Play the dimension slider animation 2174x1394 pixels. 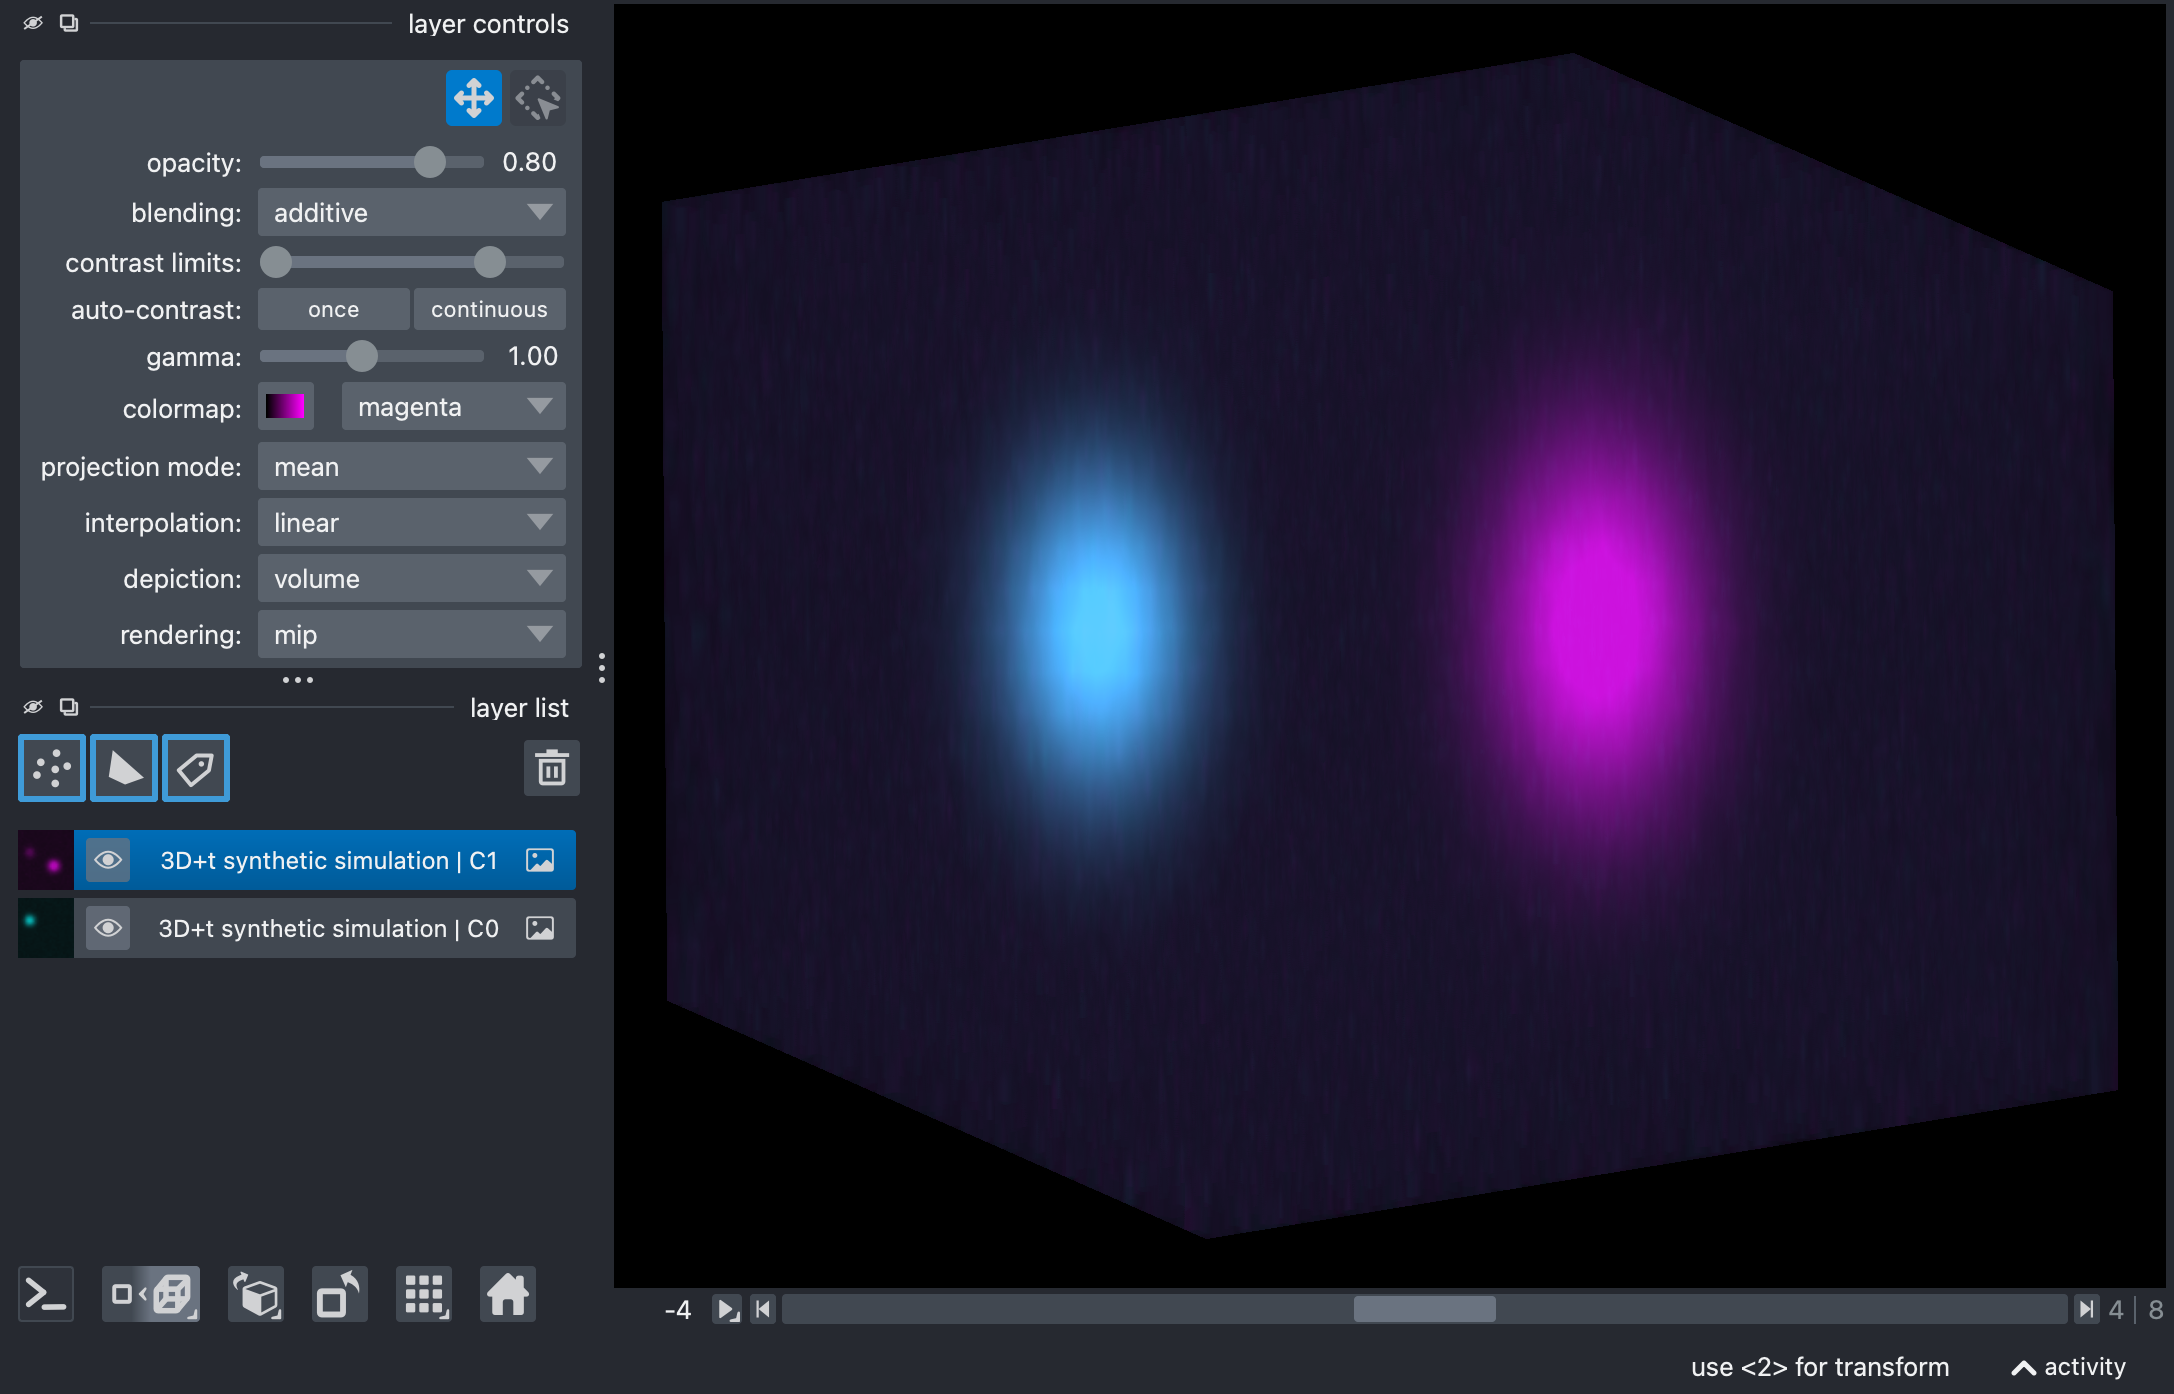[x=727, y=1309]
